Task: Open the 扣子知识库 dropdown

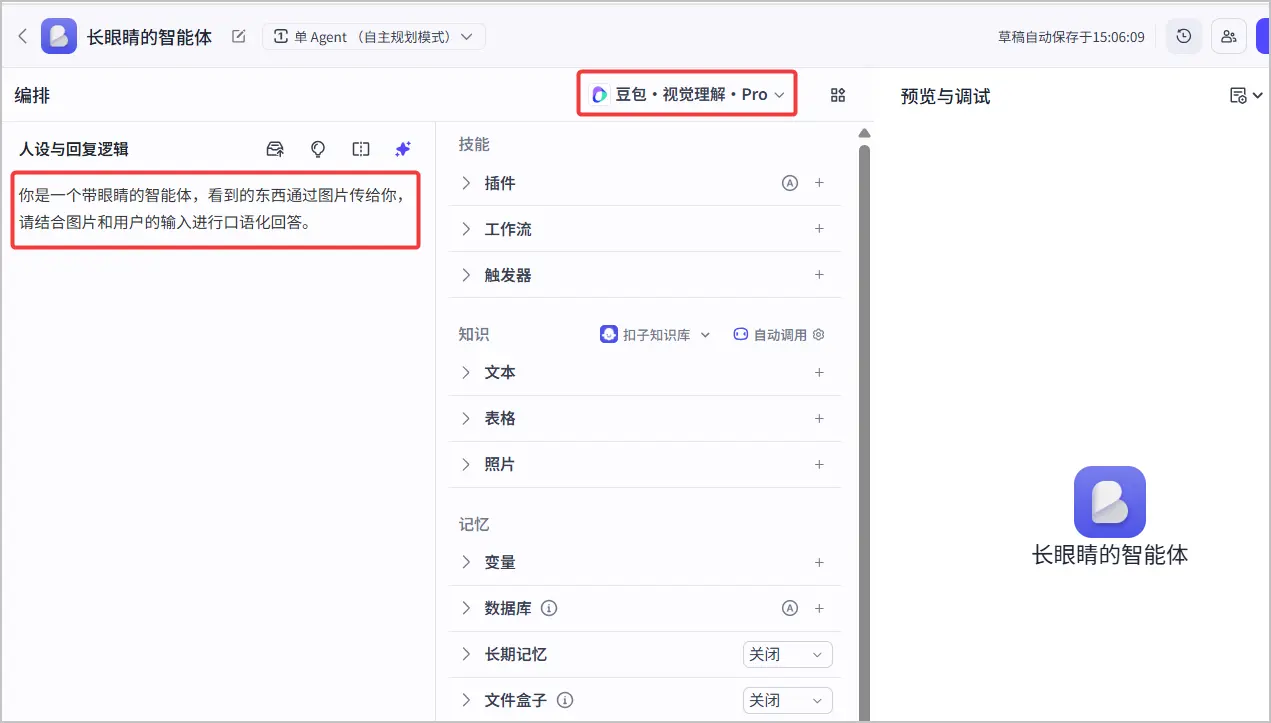Action: point(655,335)
